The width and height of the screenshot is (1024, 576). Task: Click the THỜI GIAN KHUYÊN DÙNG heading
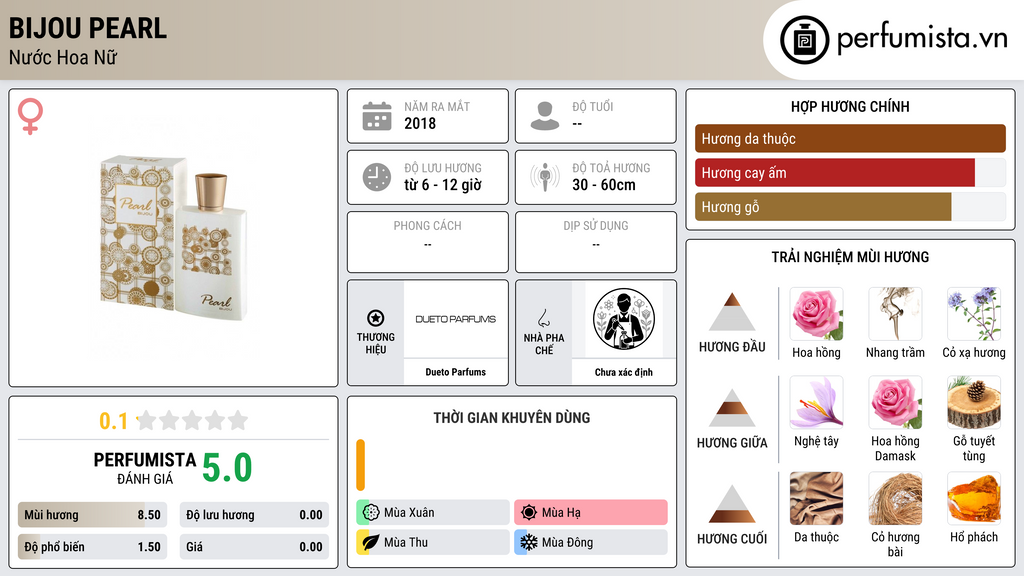512,418
